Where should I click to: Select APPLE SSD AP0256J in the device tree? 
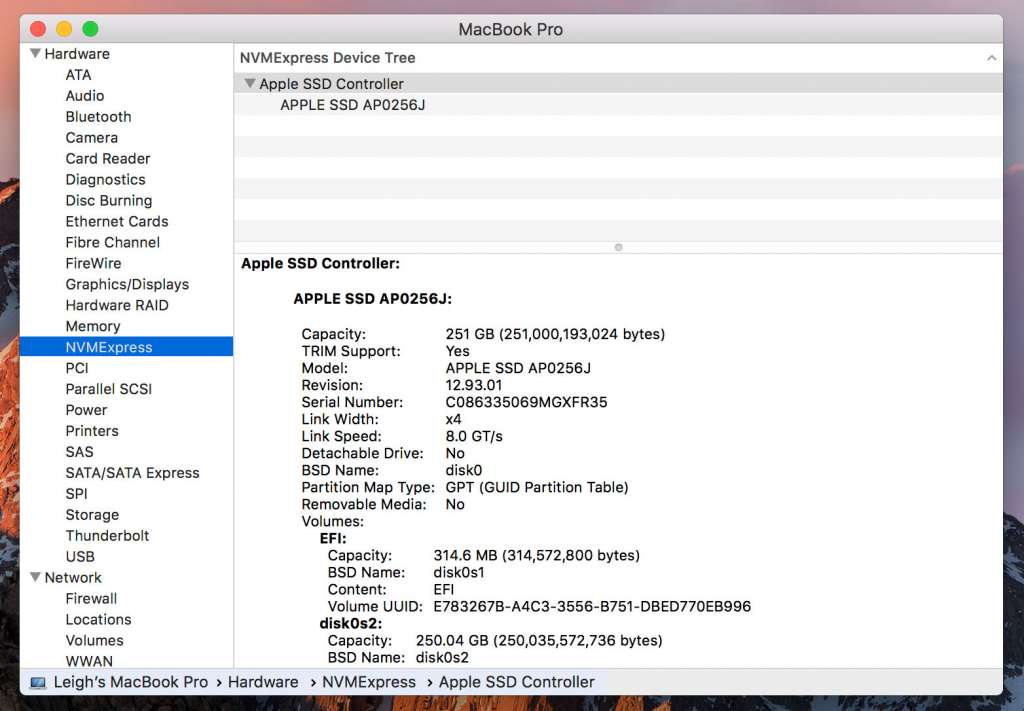352,105
